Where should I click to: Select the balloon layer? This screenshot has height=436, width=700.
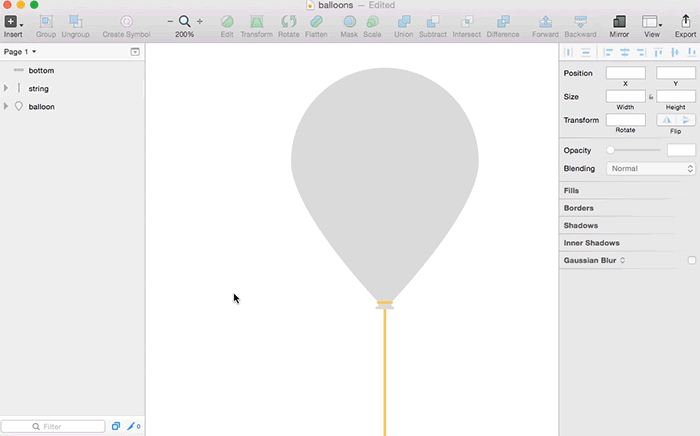72,107
